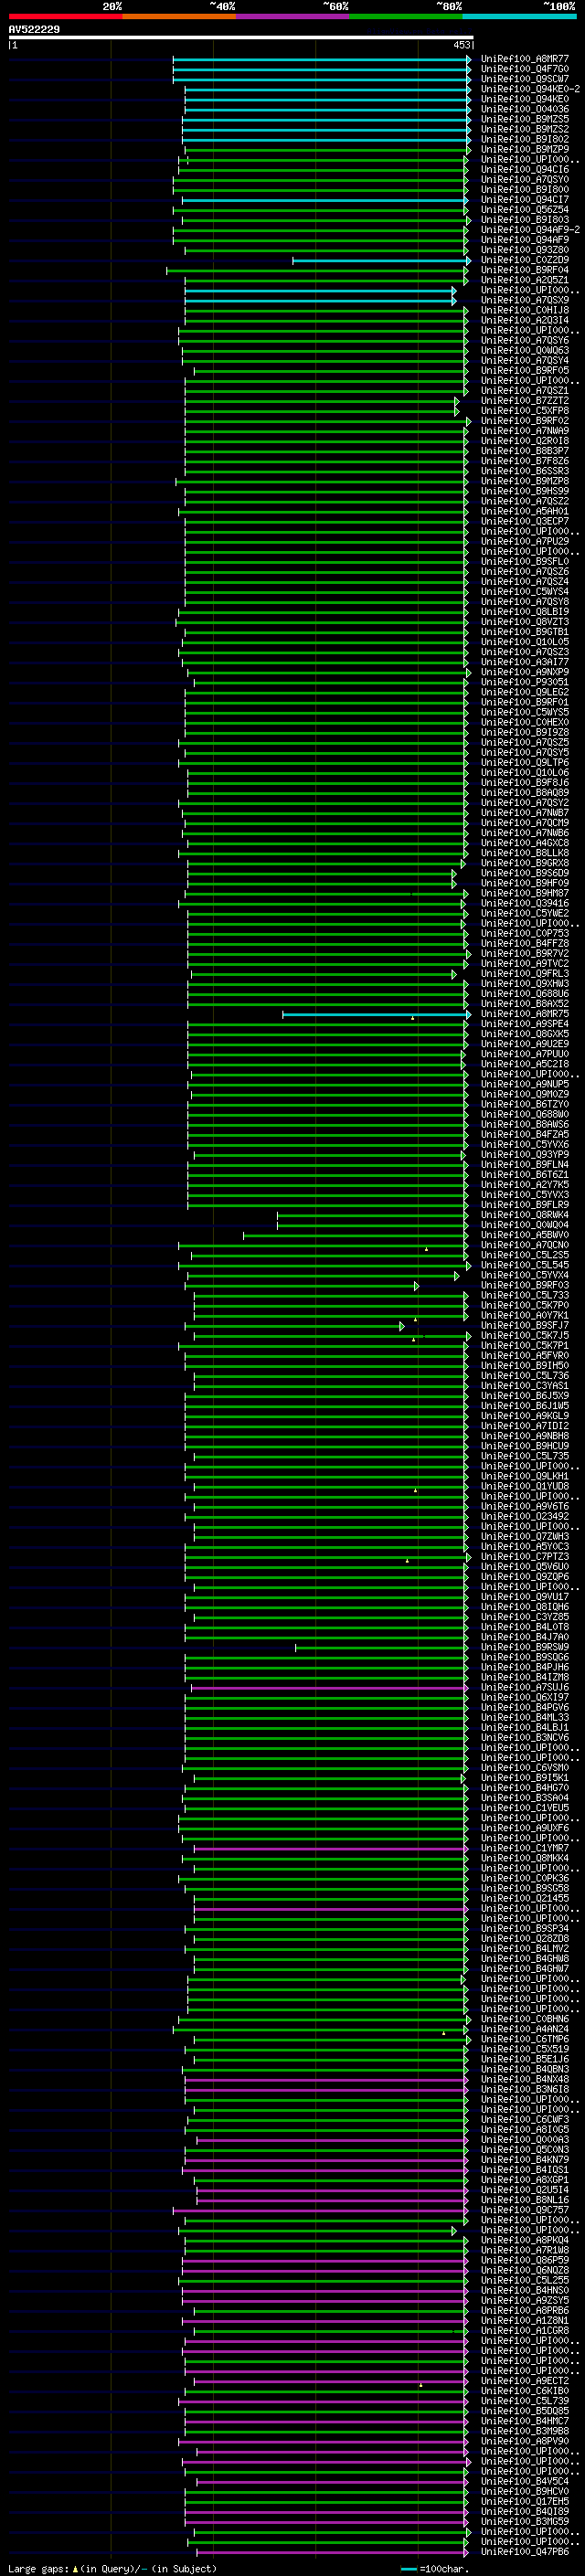Click hit label UniRef100_B9RF03
The image size is (585, 2576).
click(x=525, y=1286)
